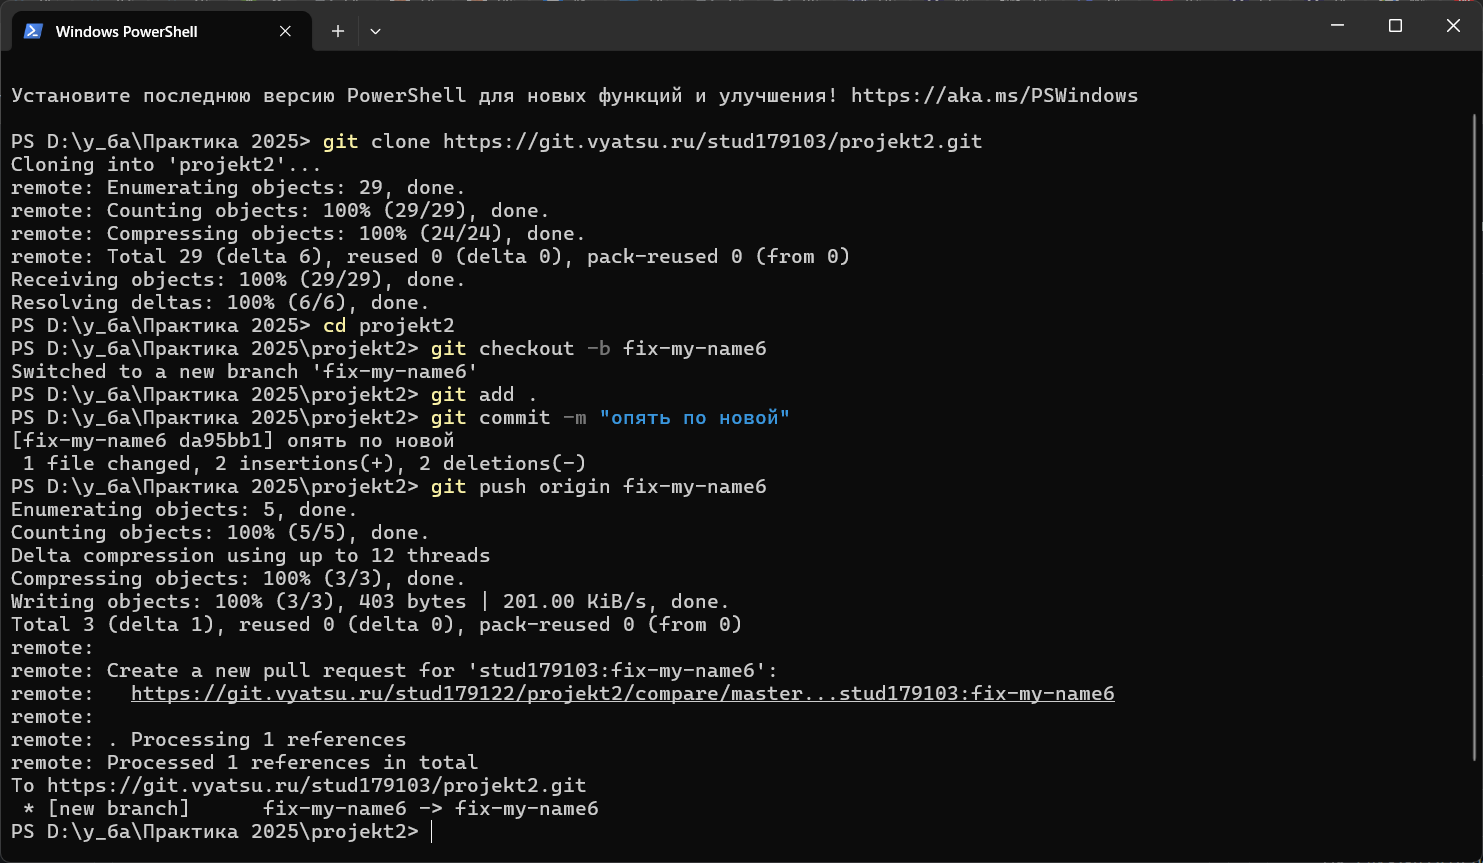This screenshot has height=863, width=1483.
Task: Click the vertical scrollbar on the right
Action: [x=1476, y=400]
